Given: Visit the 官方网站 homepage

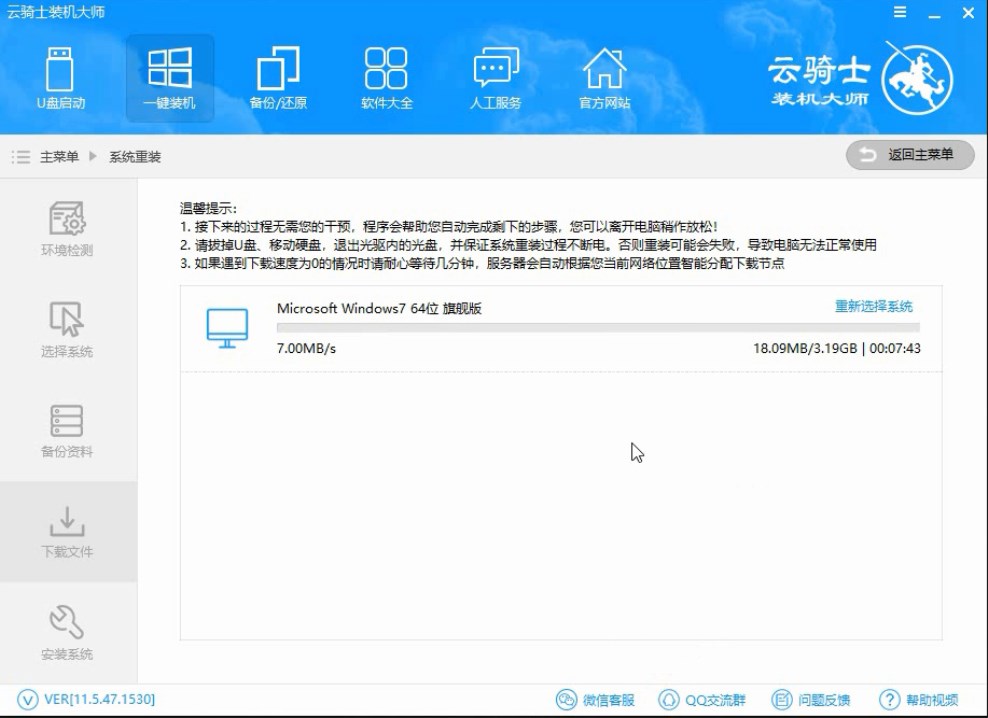Looking at the screenshot, I should 602,78.
